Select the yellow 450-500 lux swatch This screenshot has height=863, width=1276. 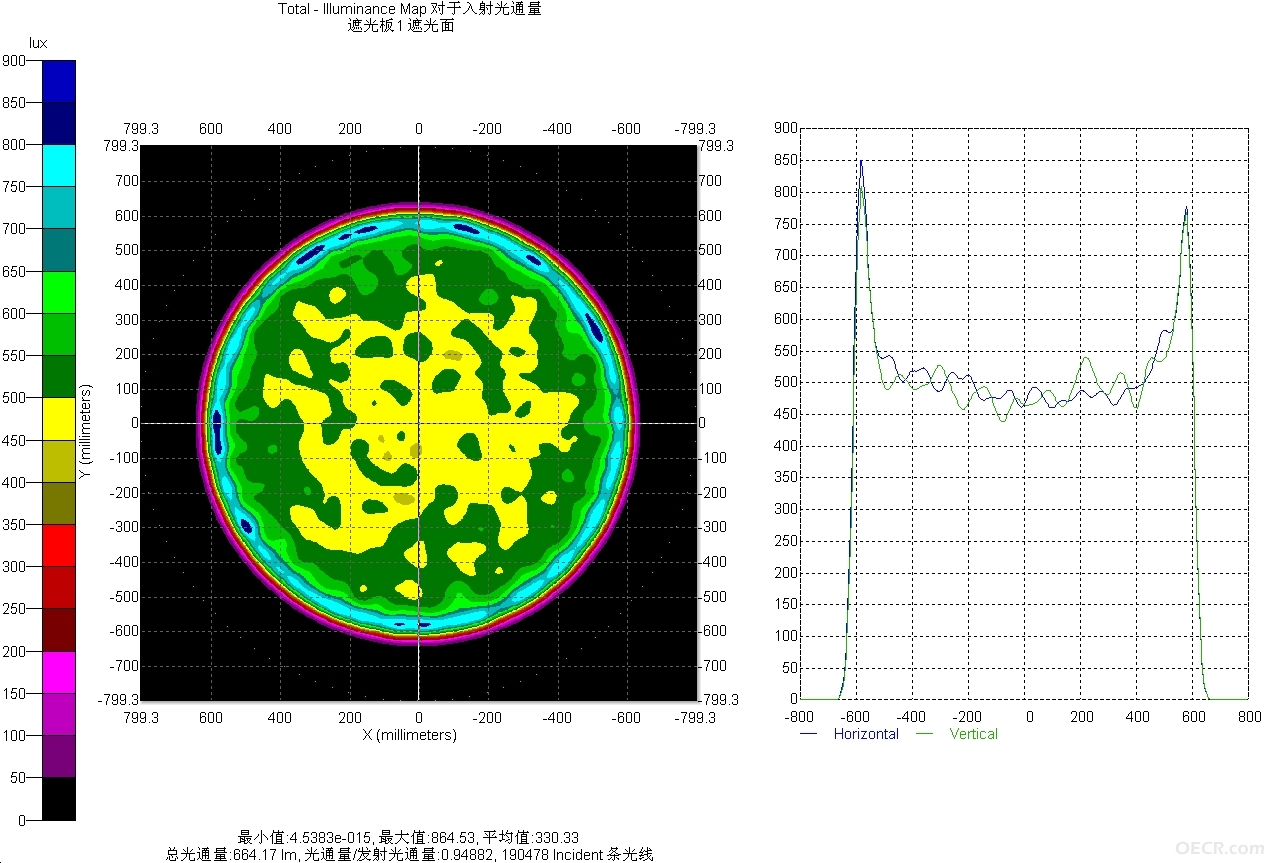coord(59,418)
